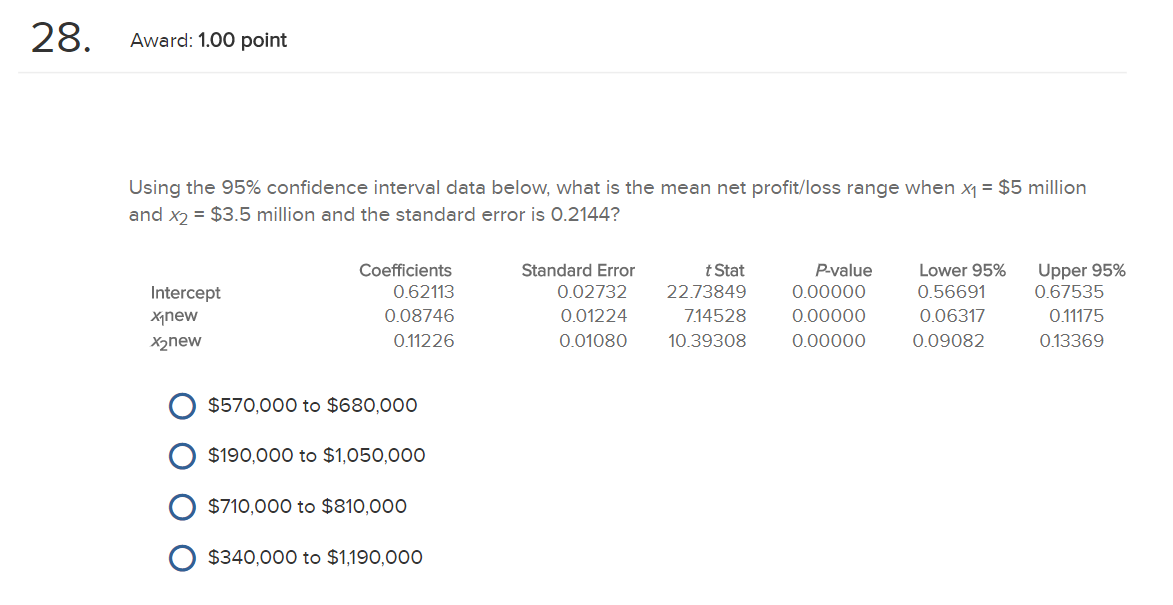Click the '$570,000 to $680,000' answer label
This screenshot has height=605, width=1173.
(x=313, y=405)
